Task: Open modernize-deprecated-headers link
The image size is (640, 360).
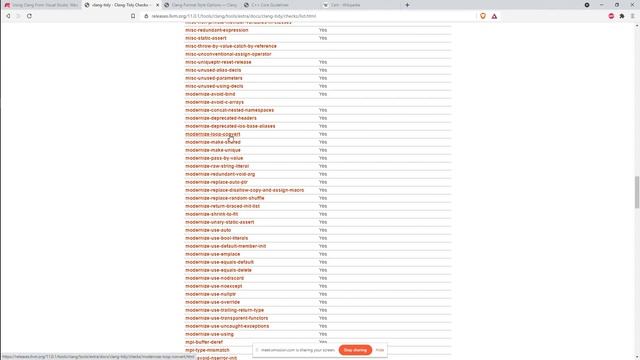Action: coord(221,118)
